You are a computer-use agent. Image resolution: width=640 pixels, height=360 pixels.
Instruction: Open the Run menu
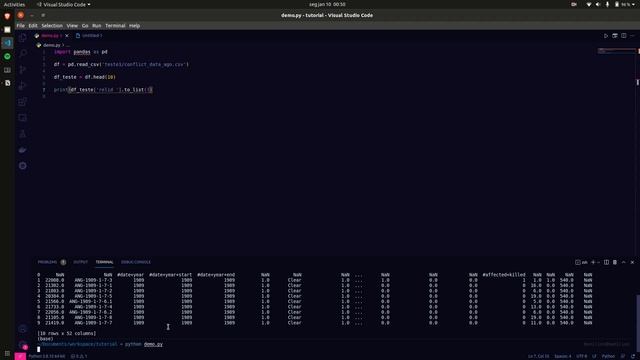97,26
